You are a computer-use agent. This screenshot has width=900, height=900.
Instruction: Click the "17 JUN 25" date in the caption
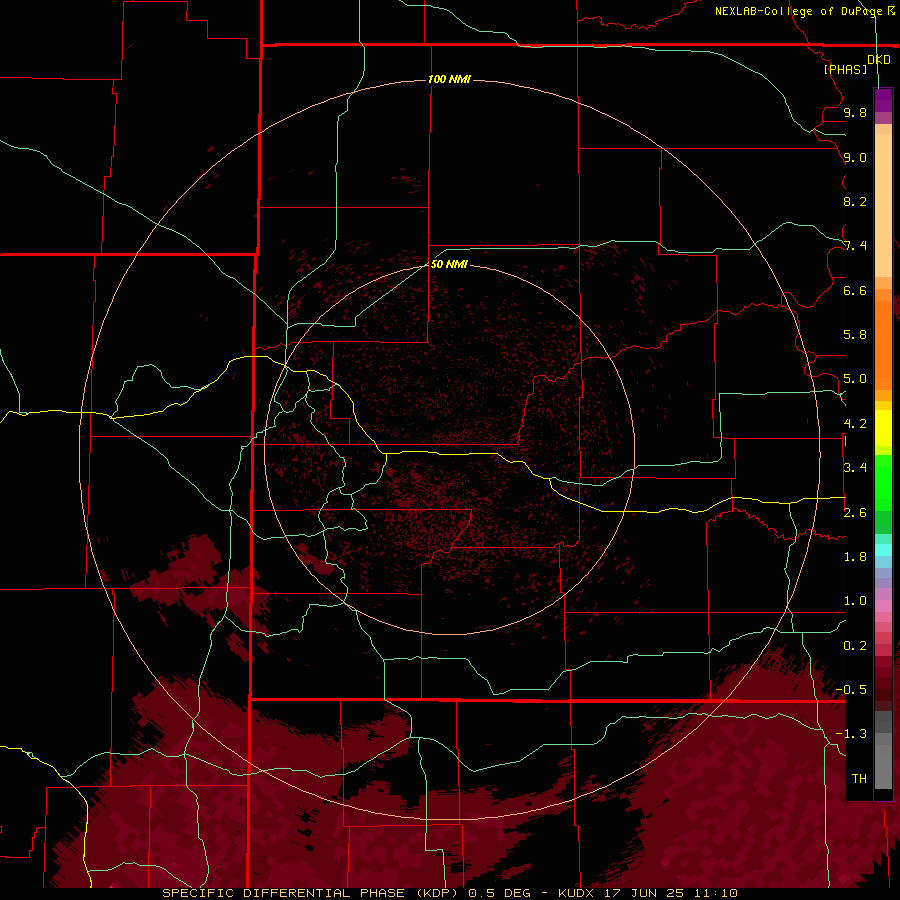pos(643,893)
